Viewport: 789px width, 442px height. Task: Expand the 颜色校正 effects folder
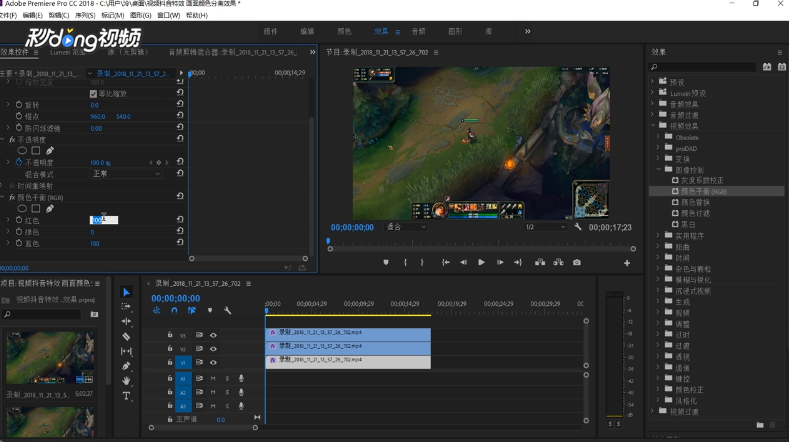[658, 389]
